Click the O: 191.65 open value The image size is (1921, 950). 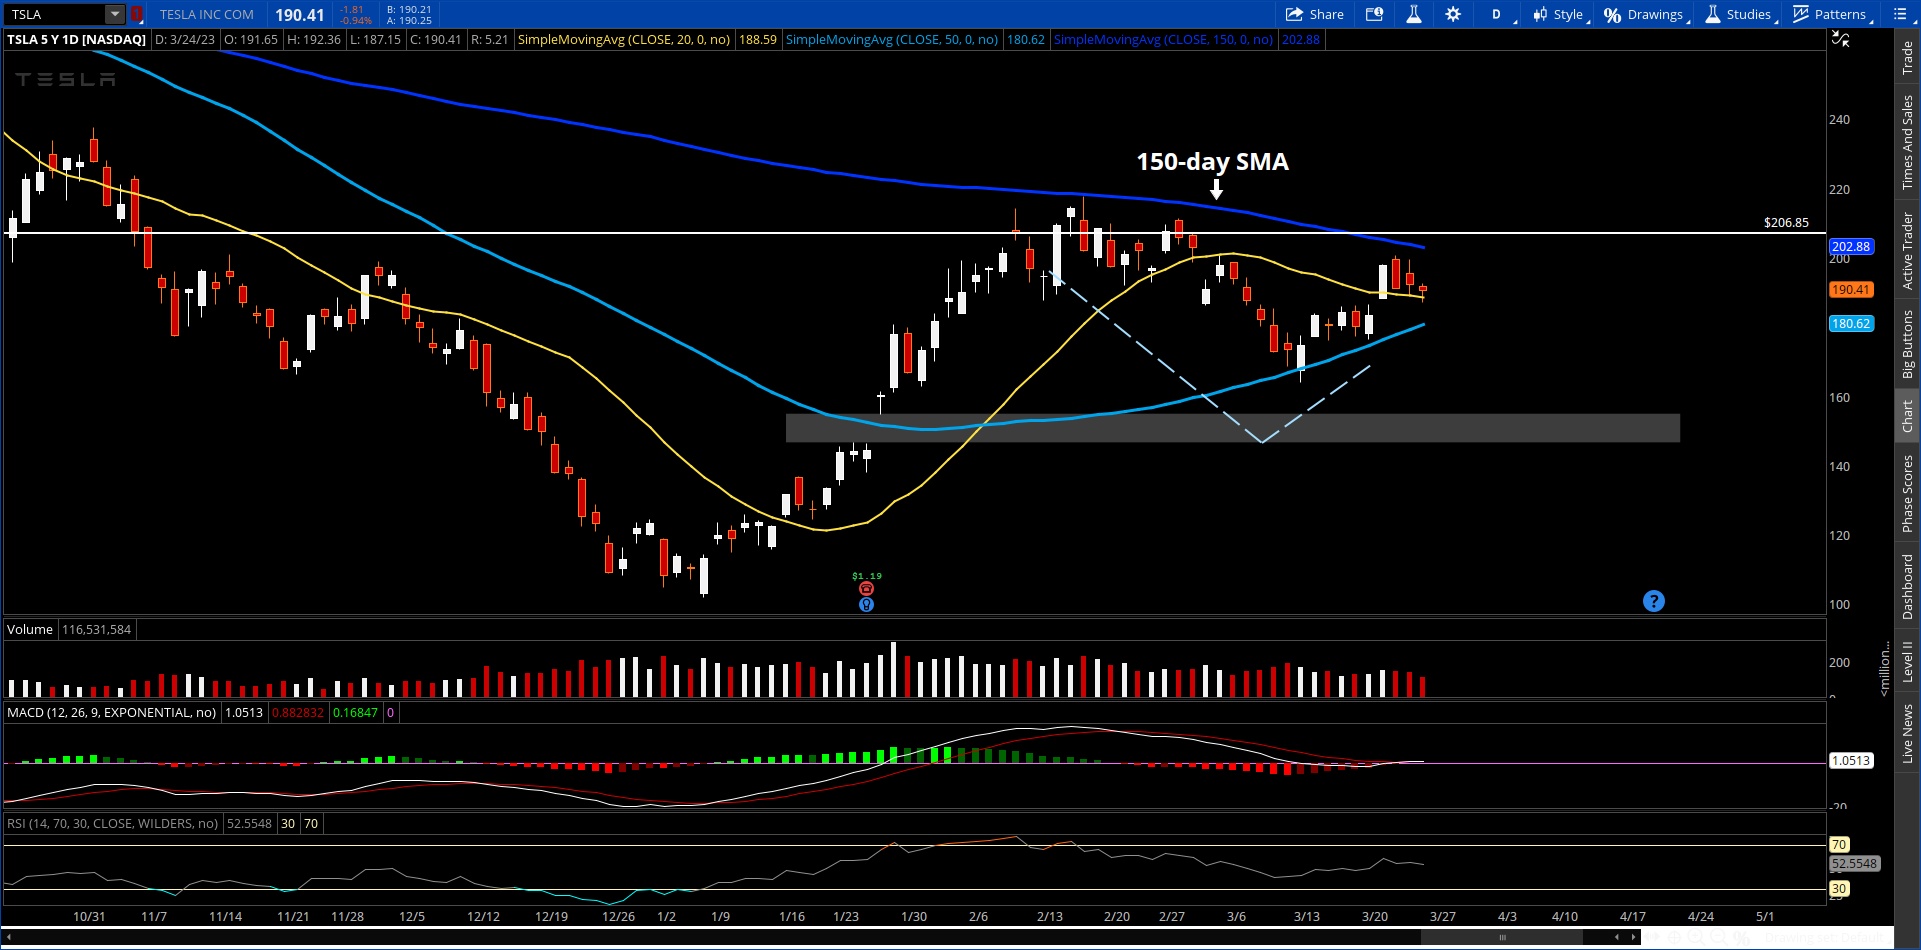pyautogui.click(x=250, y=40)
